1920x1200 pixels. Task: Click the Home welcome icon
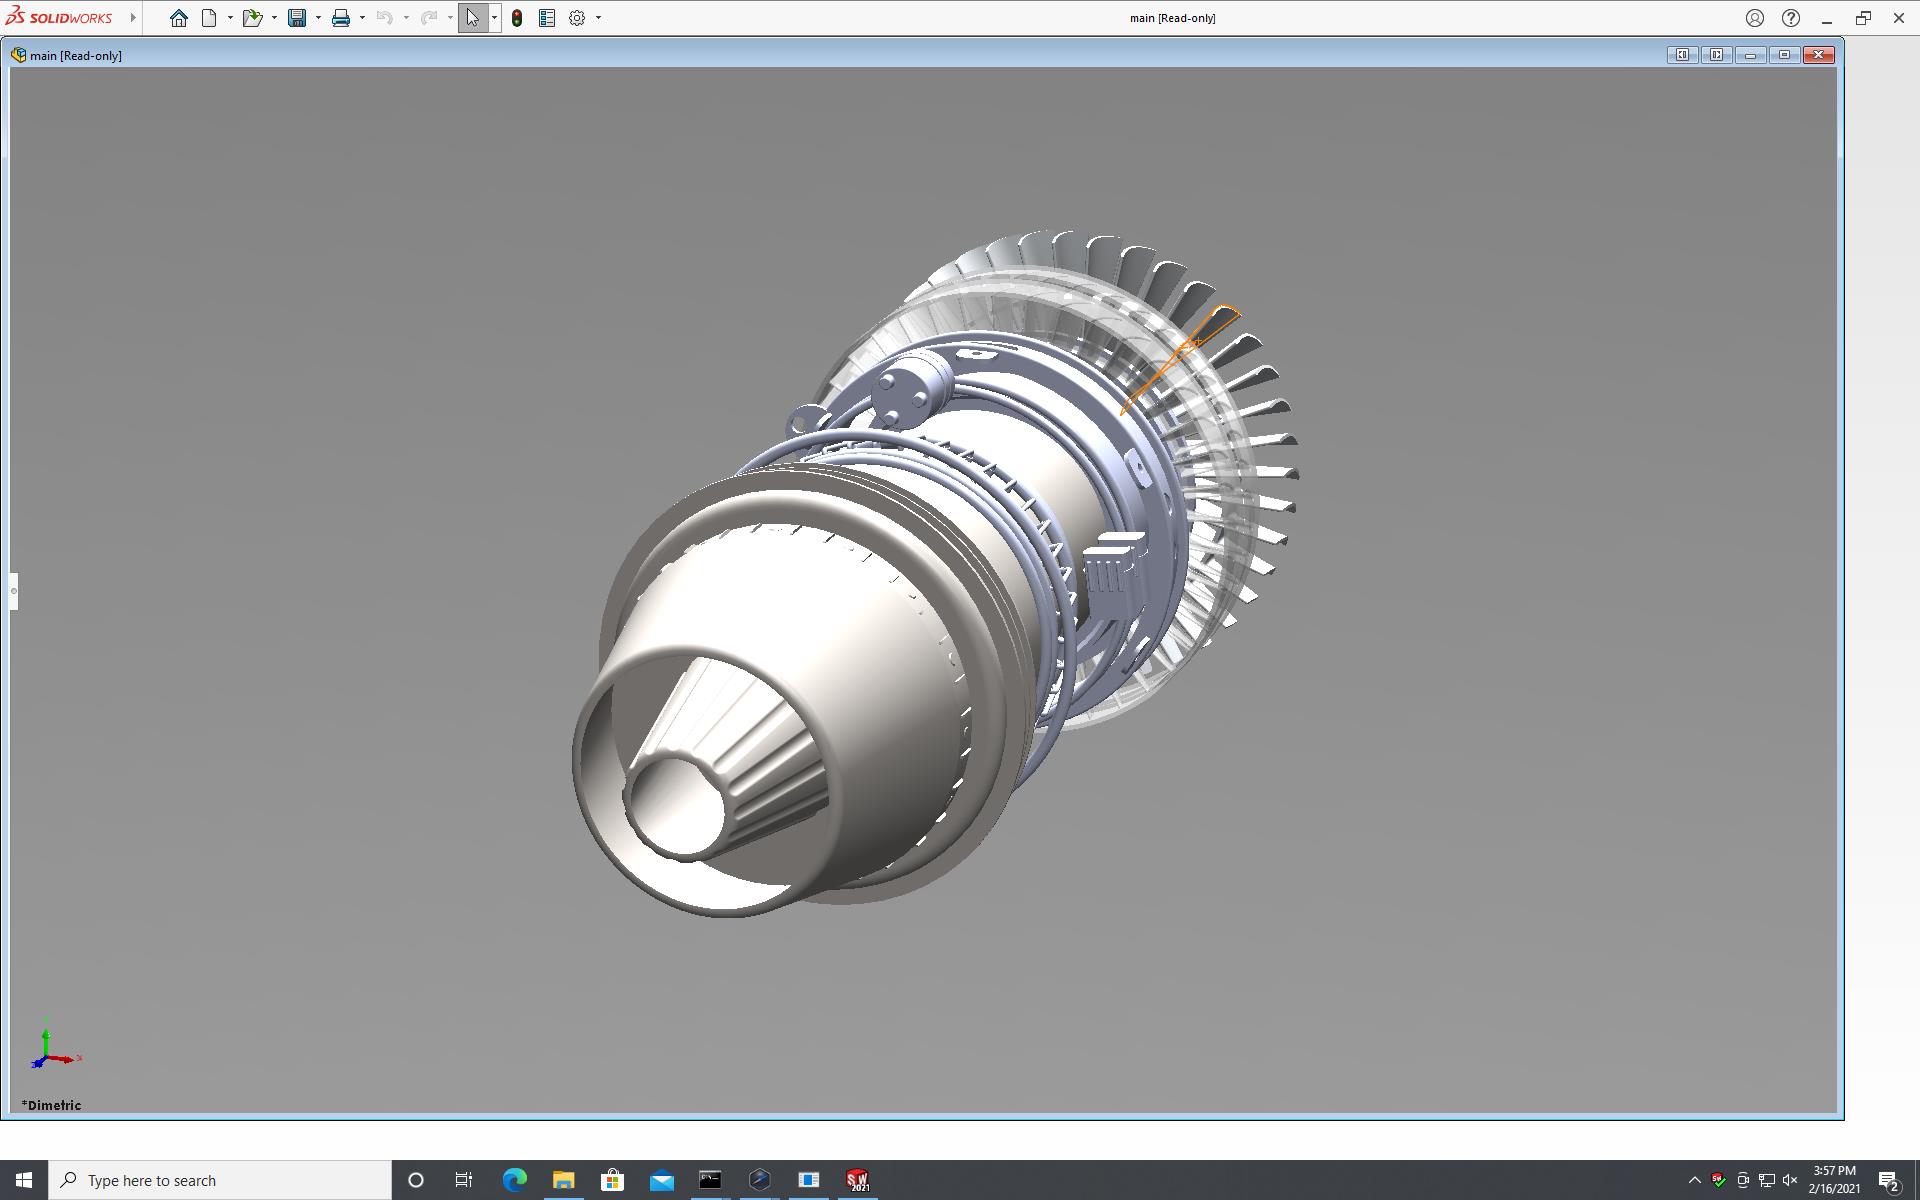pos(178,18)
